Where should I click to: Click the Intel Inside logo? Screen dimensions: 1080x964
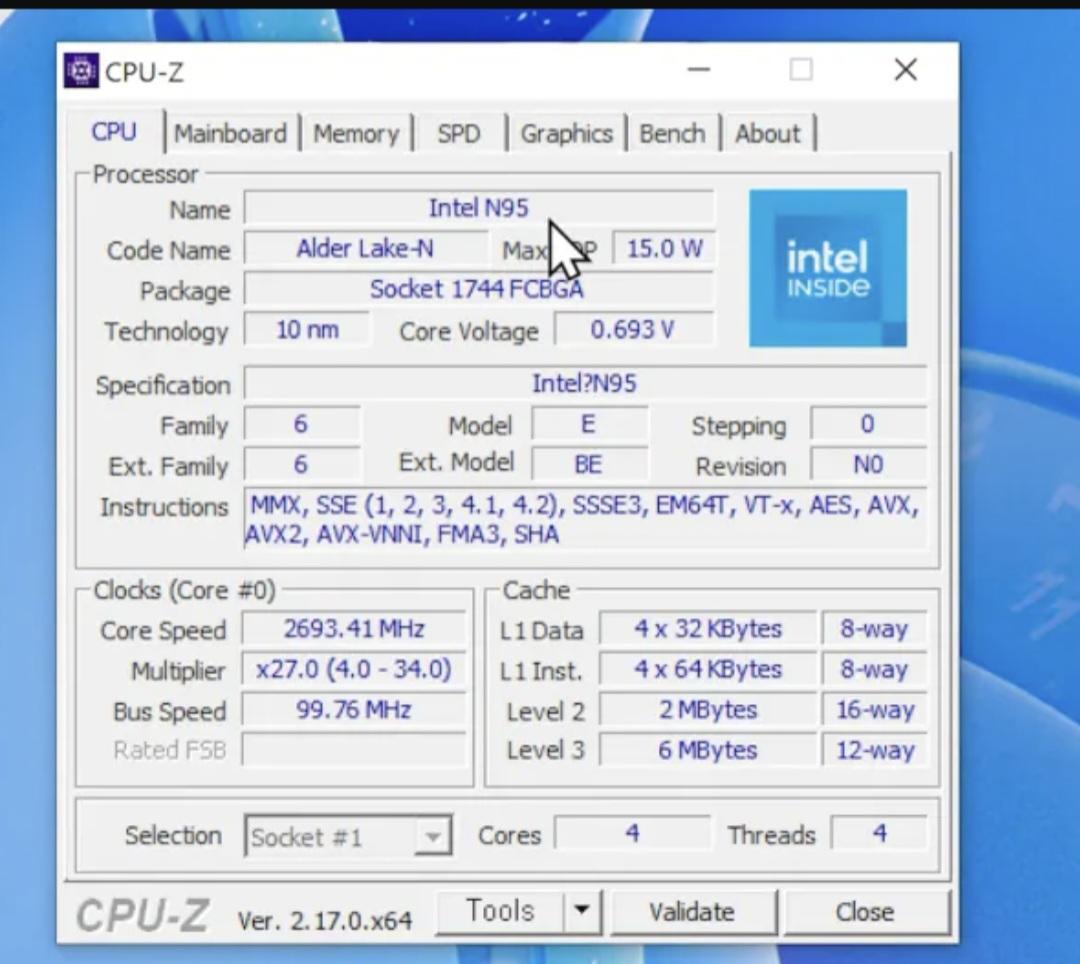[x=828, y=268]
